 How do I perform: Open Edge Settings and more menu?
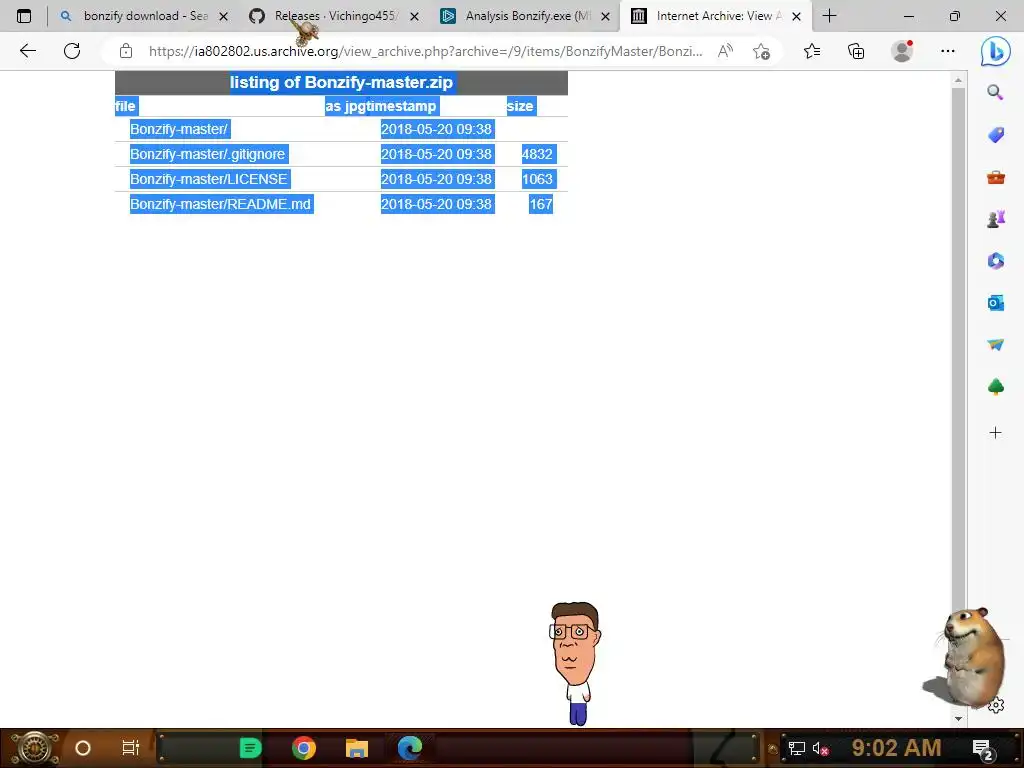(x=948, y=51)
